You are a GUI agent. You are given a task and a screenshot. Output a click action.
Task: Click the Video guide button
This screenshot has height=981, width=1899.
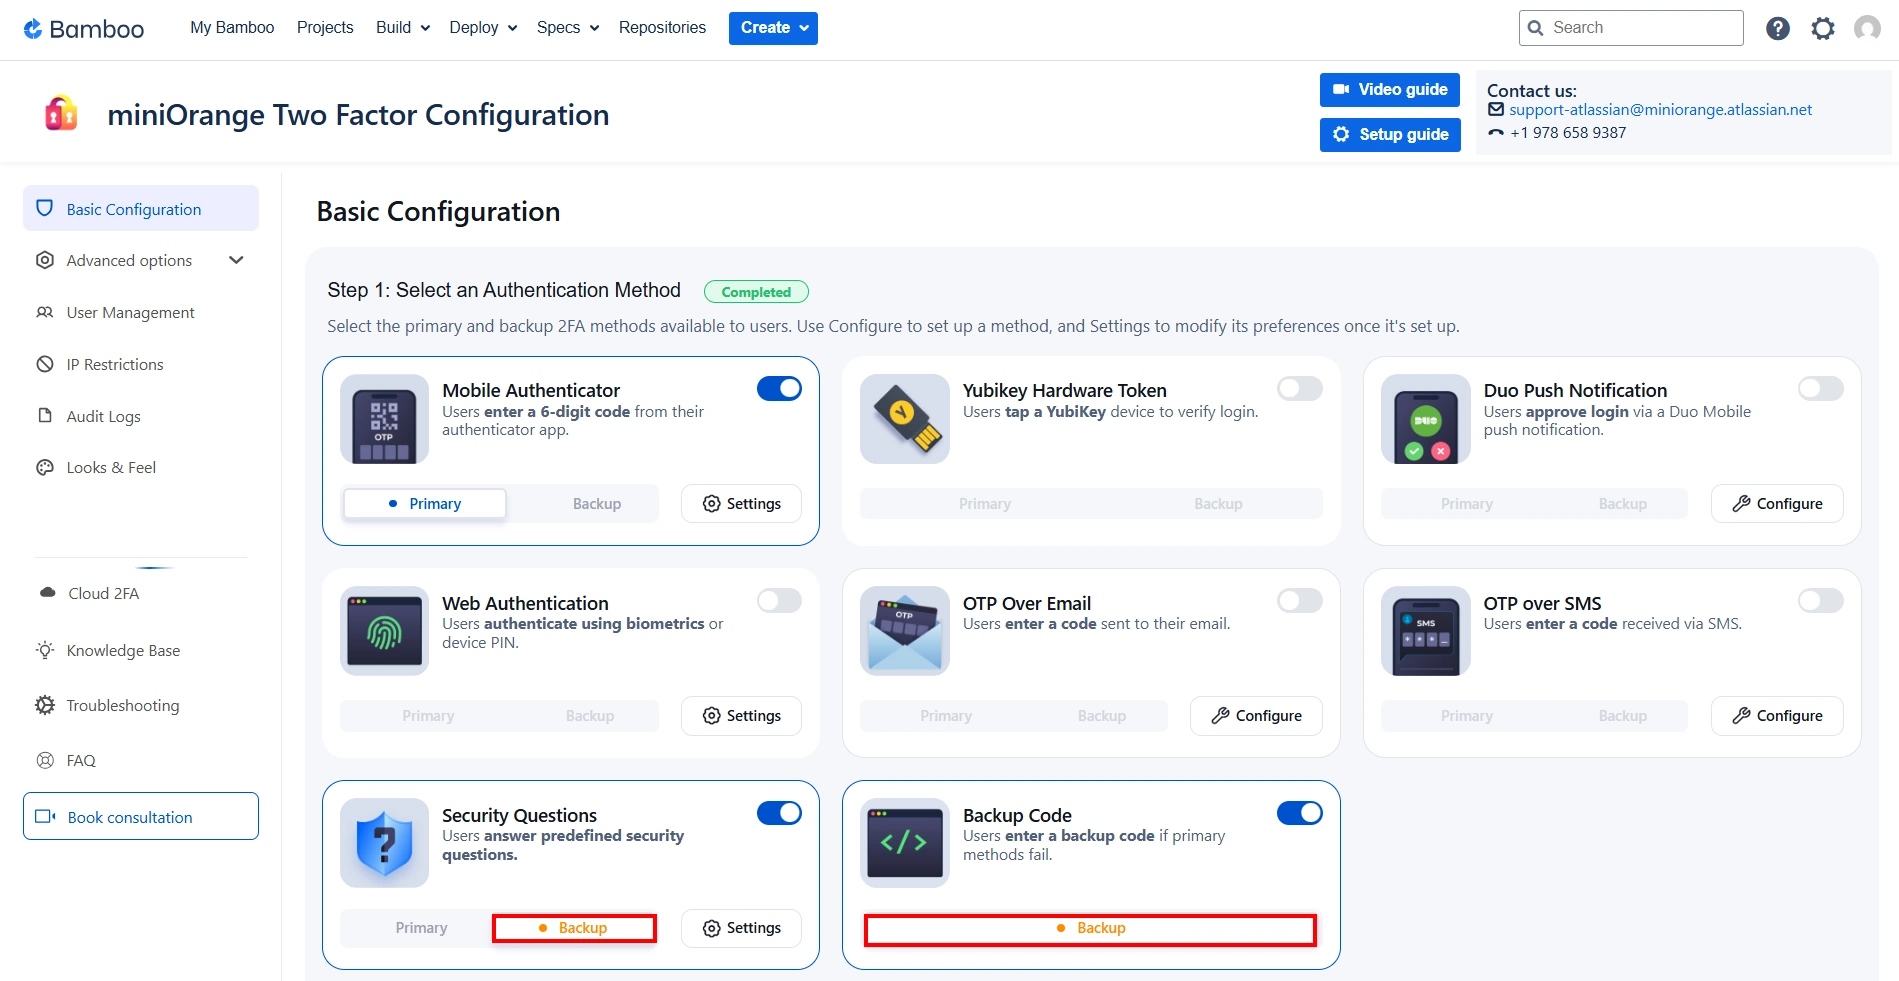1389,90
